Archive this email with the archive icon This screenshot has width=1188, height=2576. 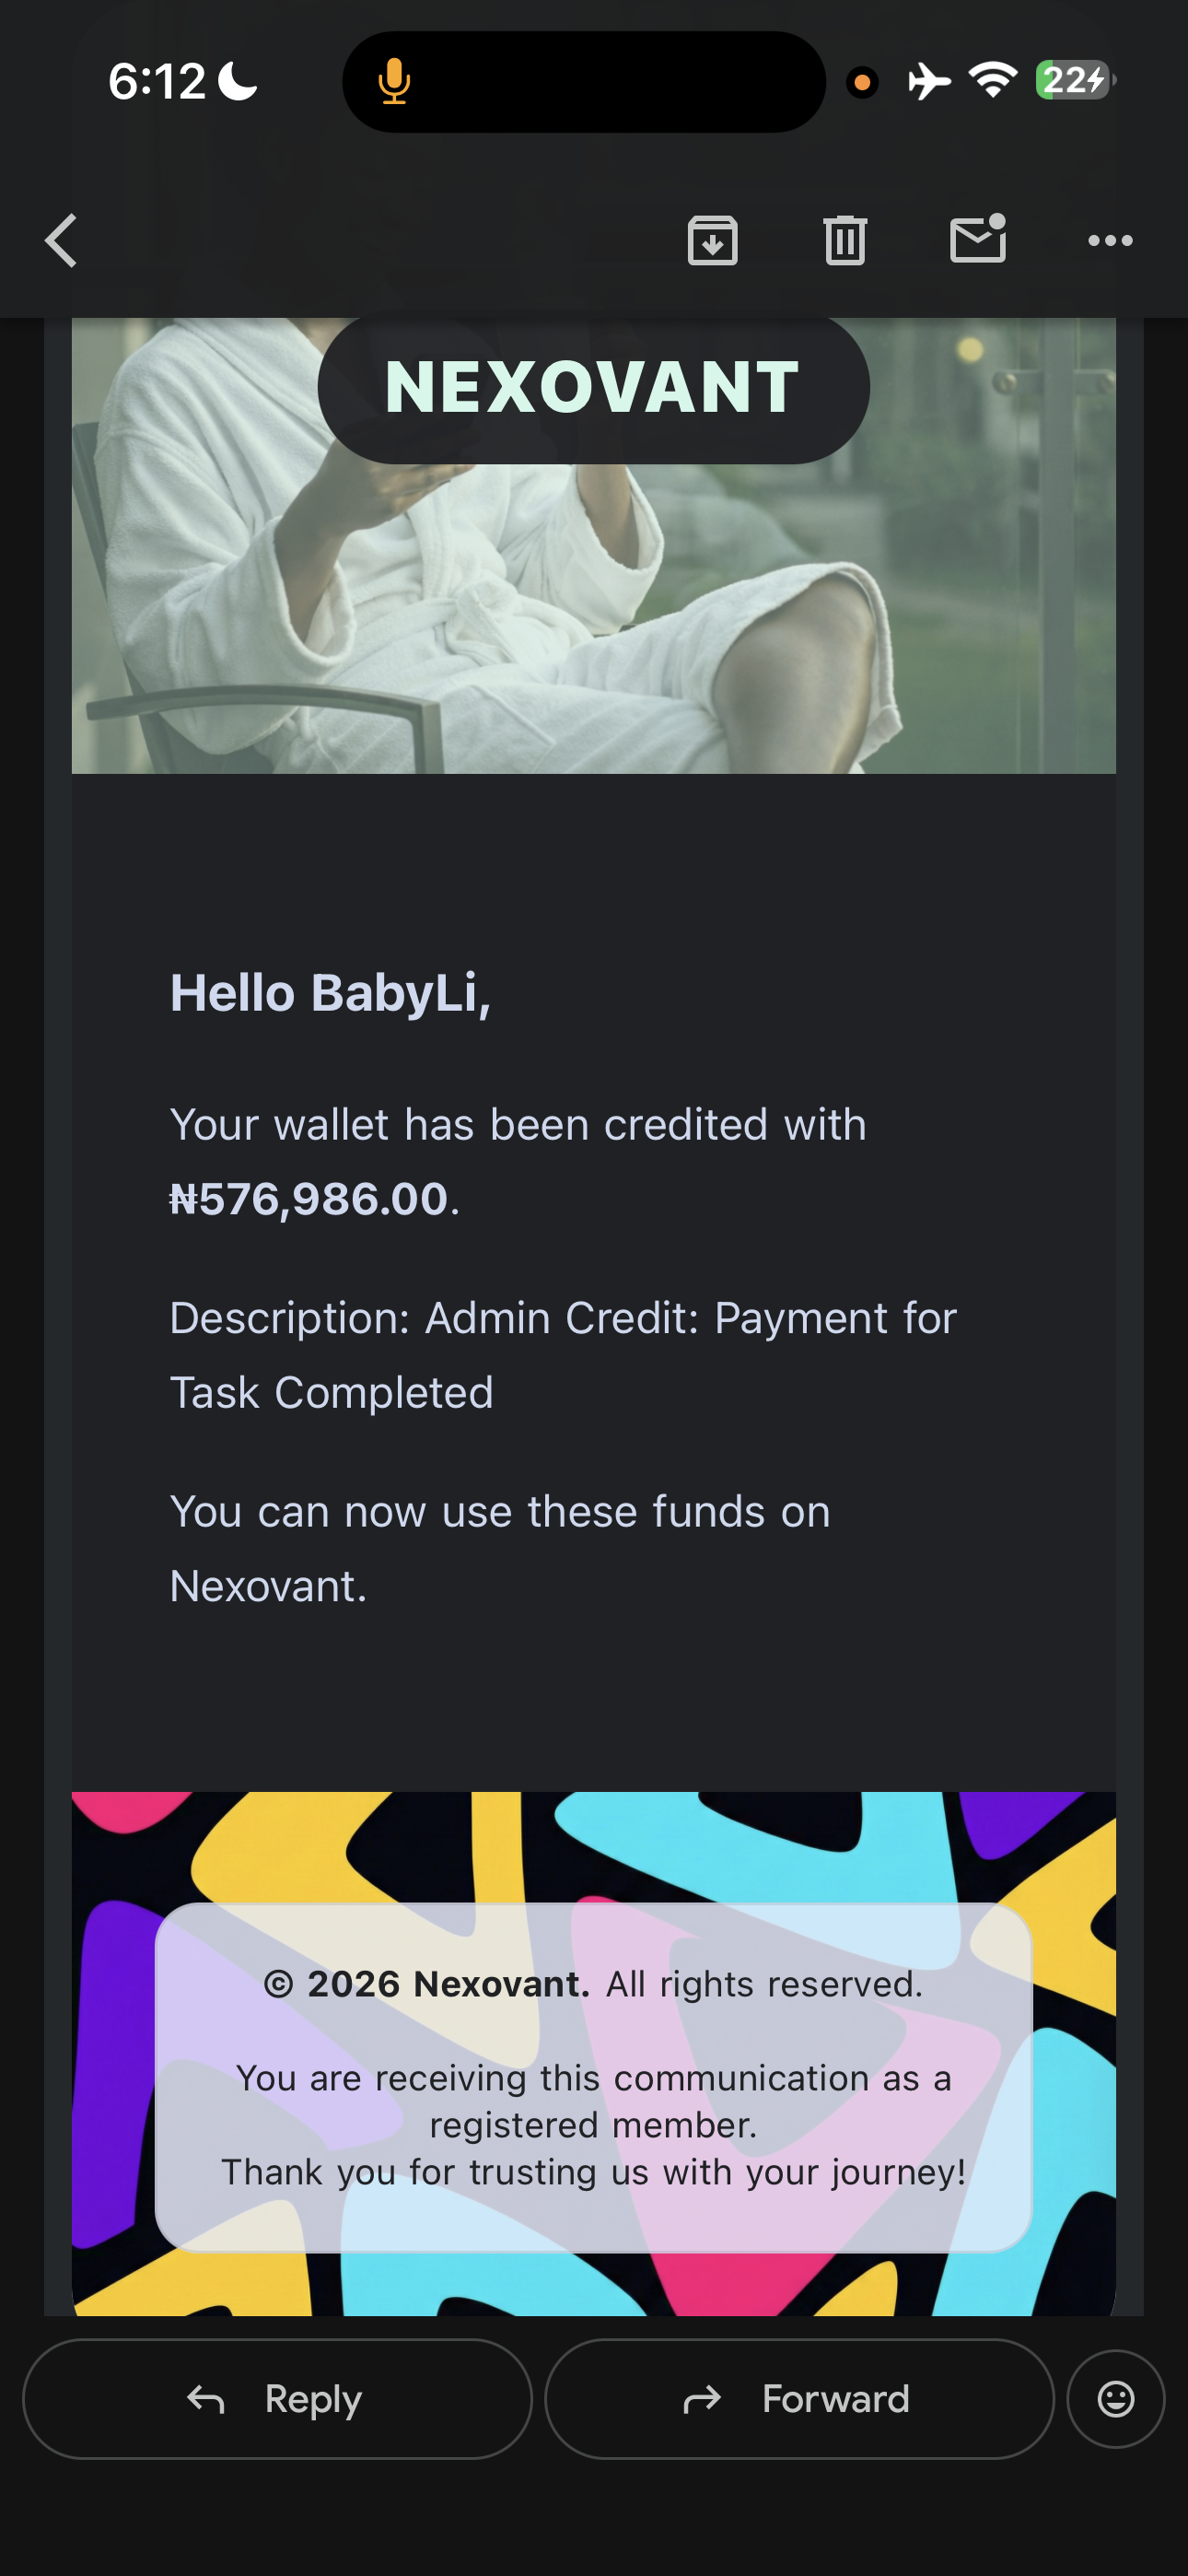(x=713, y=241)
